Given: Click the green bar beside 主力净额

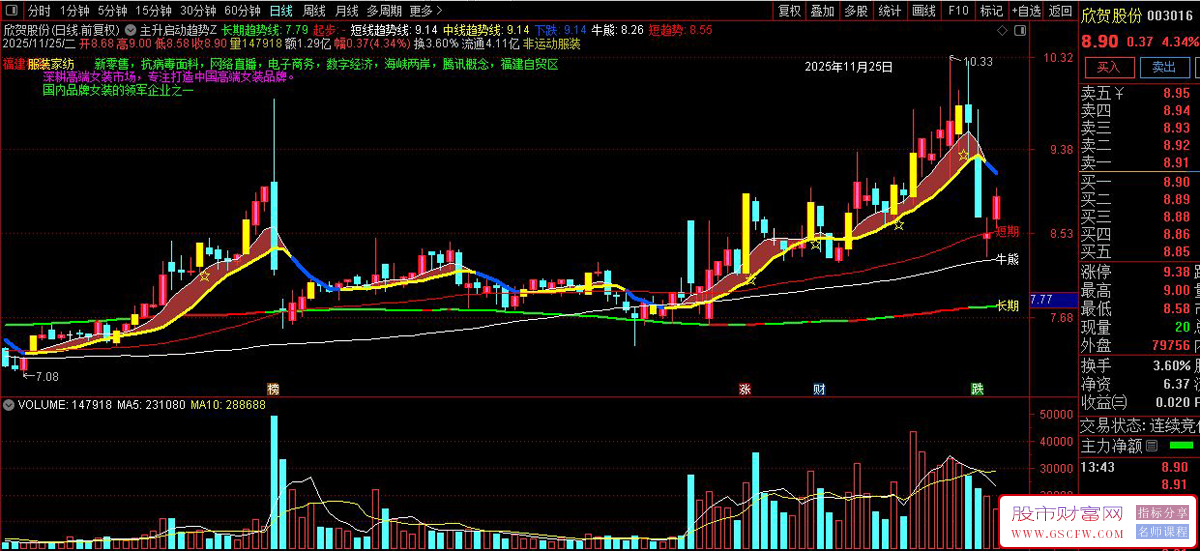Looking at the screenshot, I should 1182,446.
